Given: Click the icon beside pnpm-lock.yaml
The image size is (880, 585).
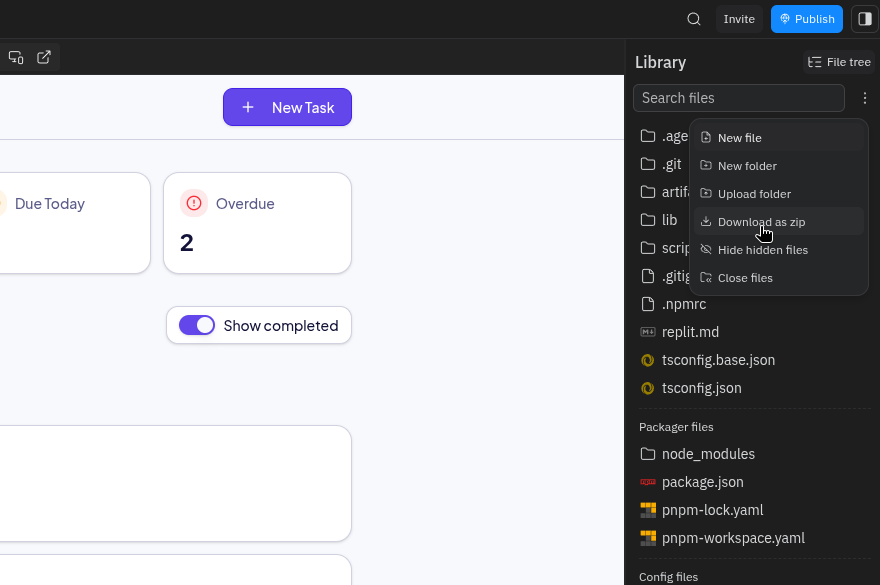Looking at the screenshot, I should coord(648,510).
